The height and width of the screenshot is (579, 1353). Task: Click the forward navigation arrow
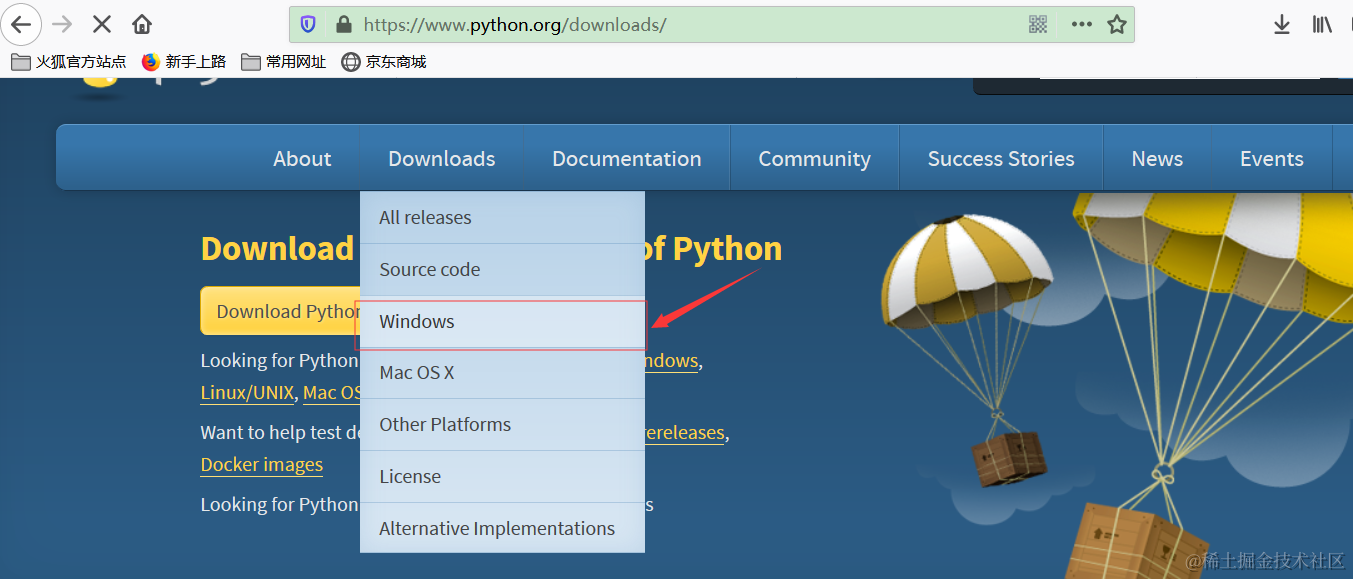pos(62,24)
